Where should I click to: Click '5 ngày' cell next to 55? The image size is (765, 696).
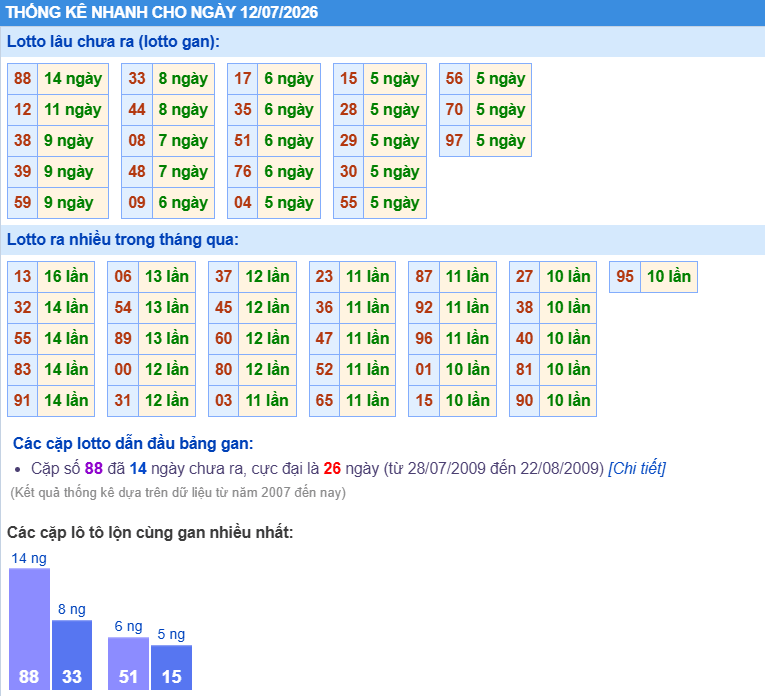[x=395, y=202]
